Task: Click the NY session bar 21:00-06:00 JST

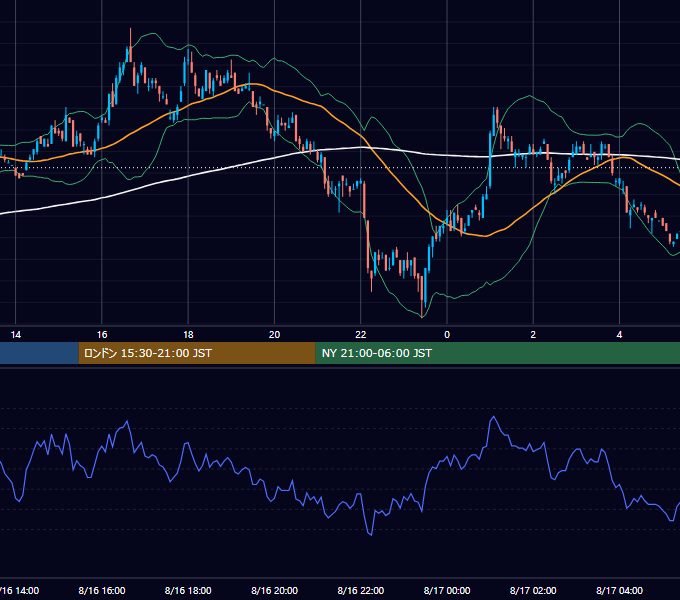Action: coord(497,353)
